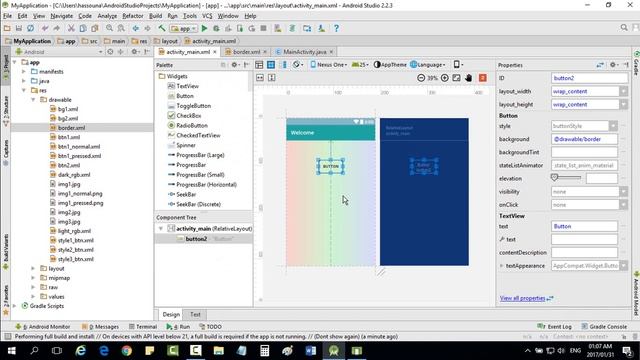This screenshot has width=640, height=360.
Task: Open the Analyze menu
Action: 107,16
